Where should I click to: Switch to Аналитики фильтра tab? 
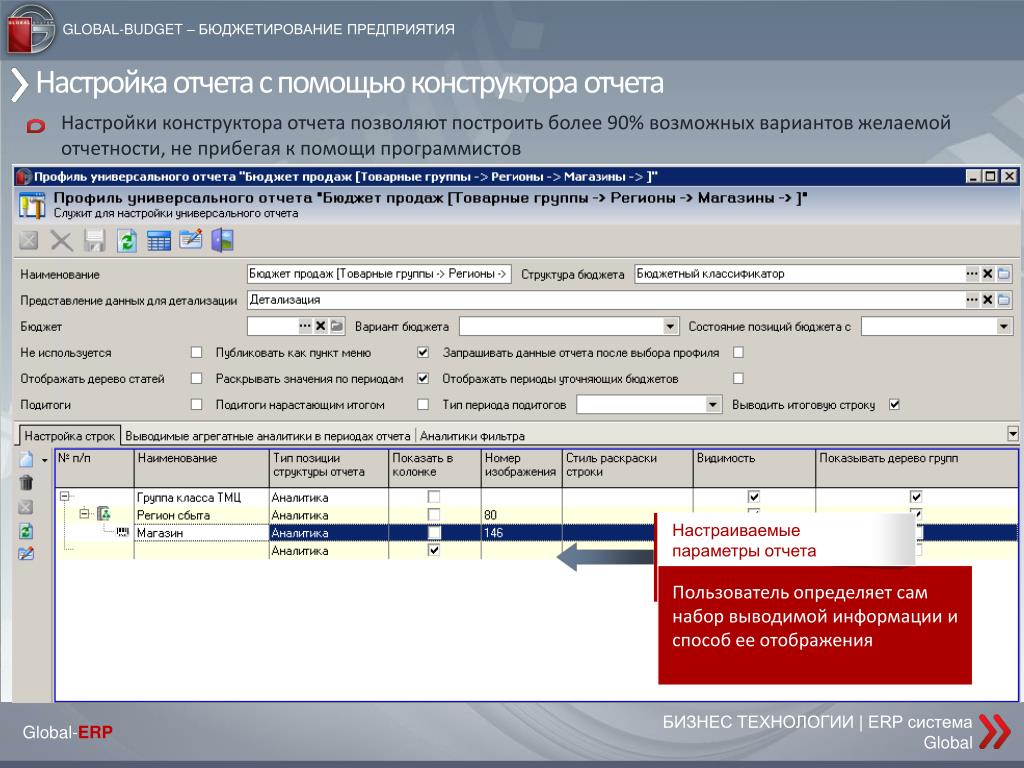pyautogui.click(x=472, y=436)
